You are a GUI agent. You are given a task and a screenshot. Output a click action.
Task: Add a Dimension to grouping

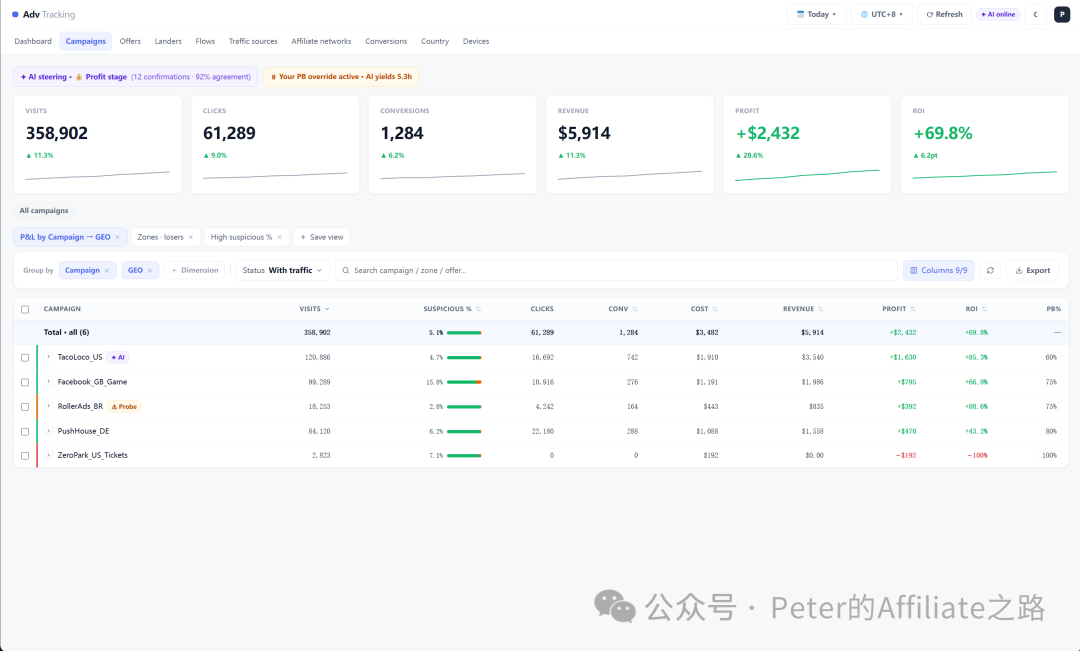click(195, 271)
